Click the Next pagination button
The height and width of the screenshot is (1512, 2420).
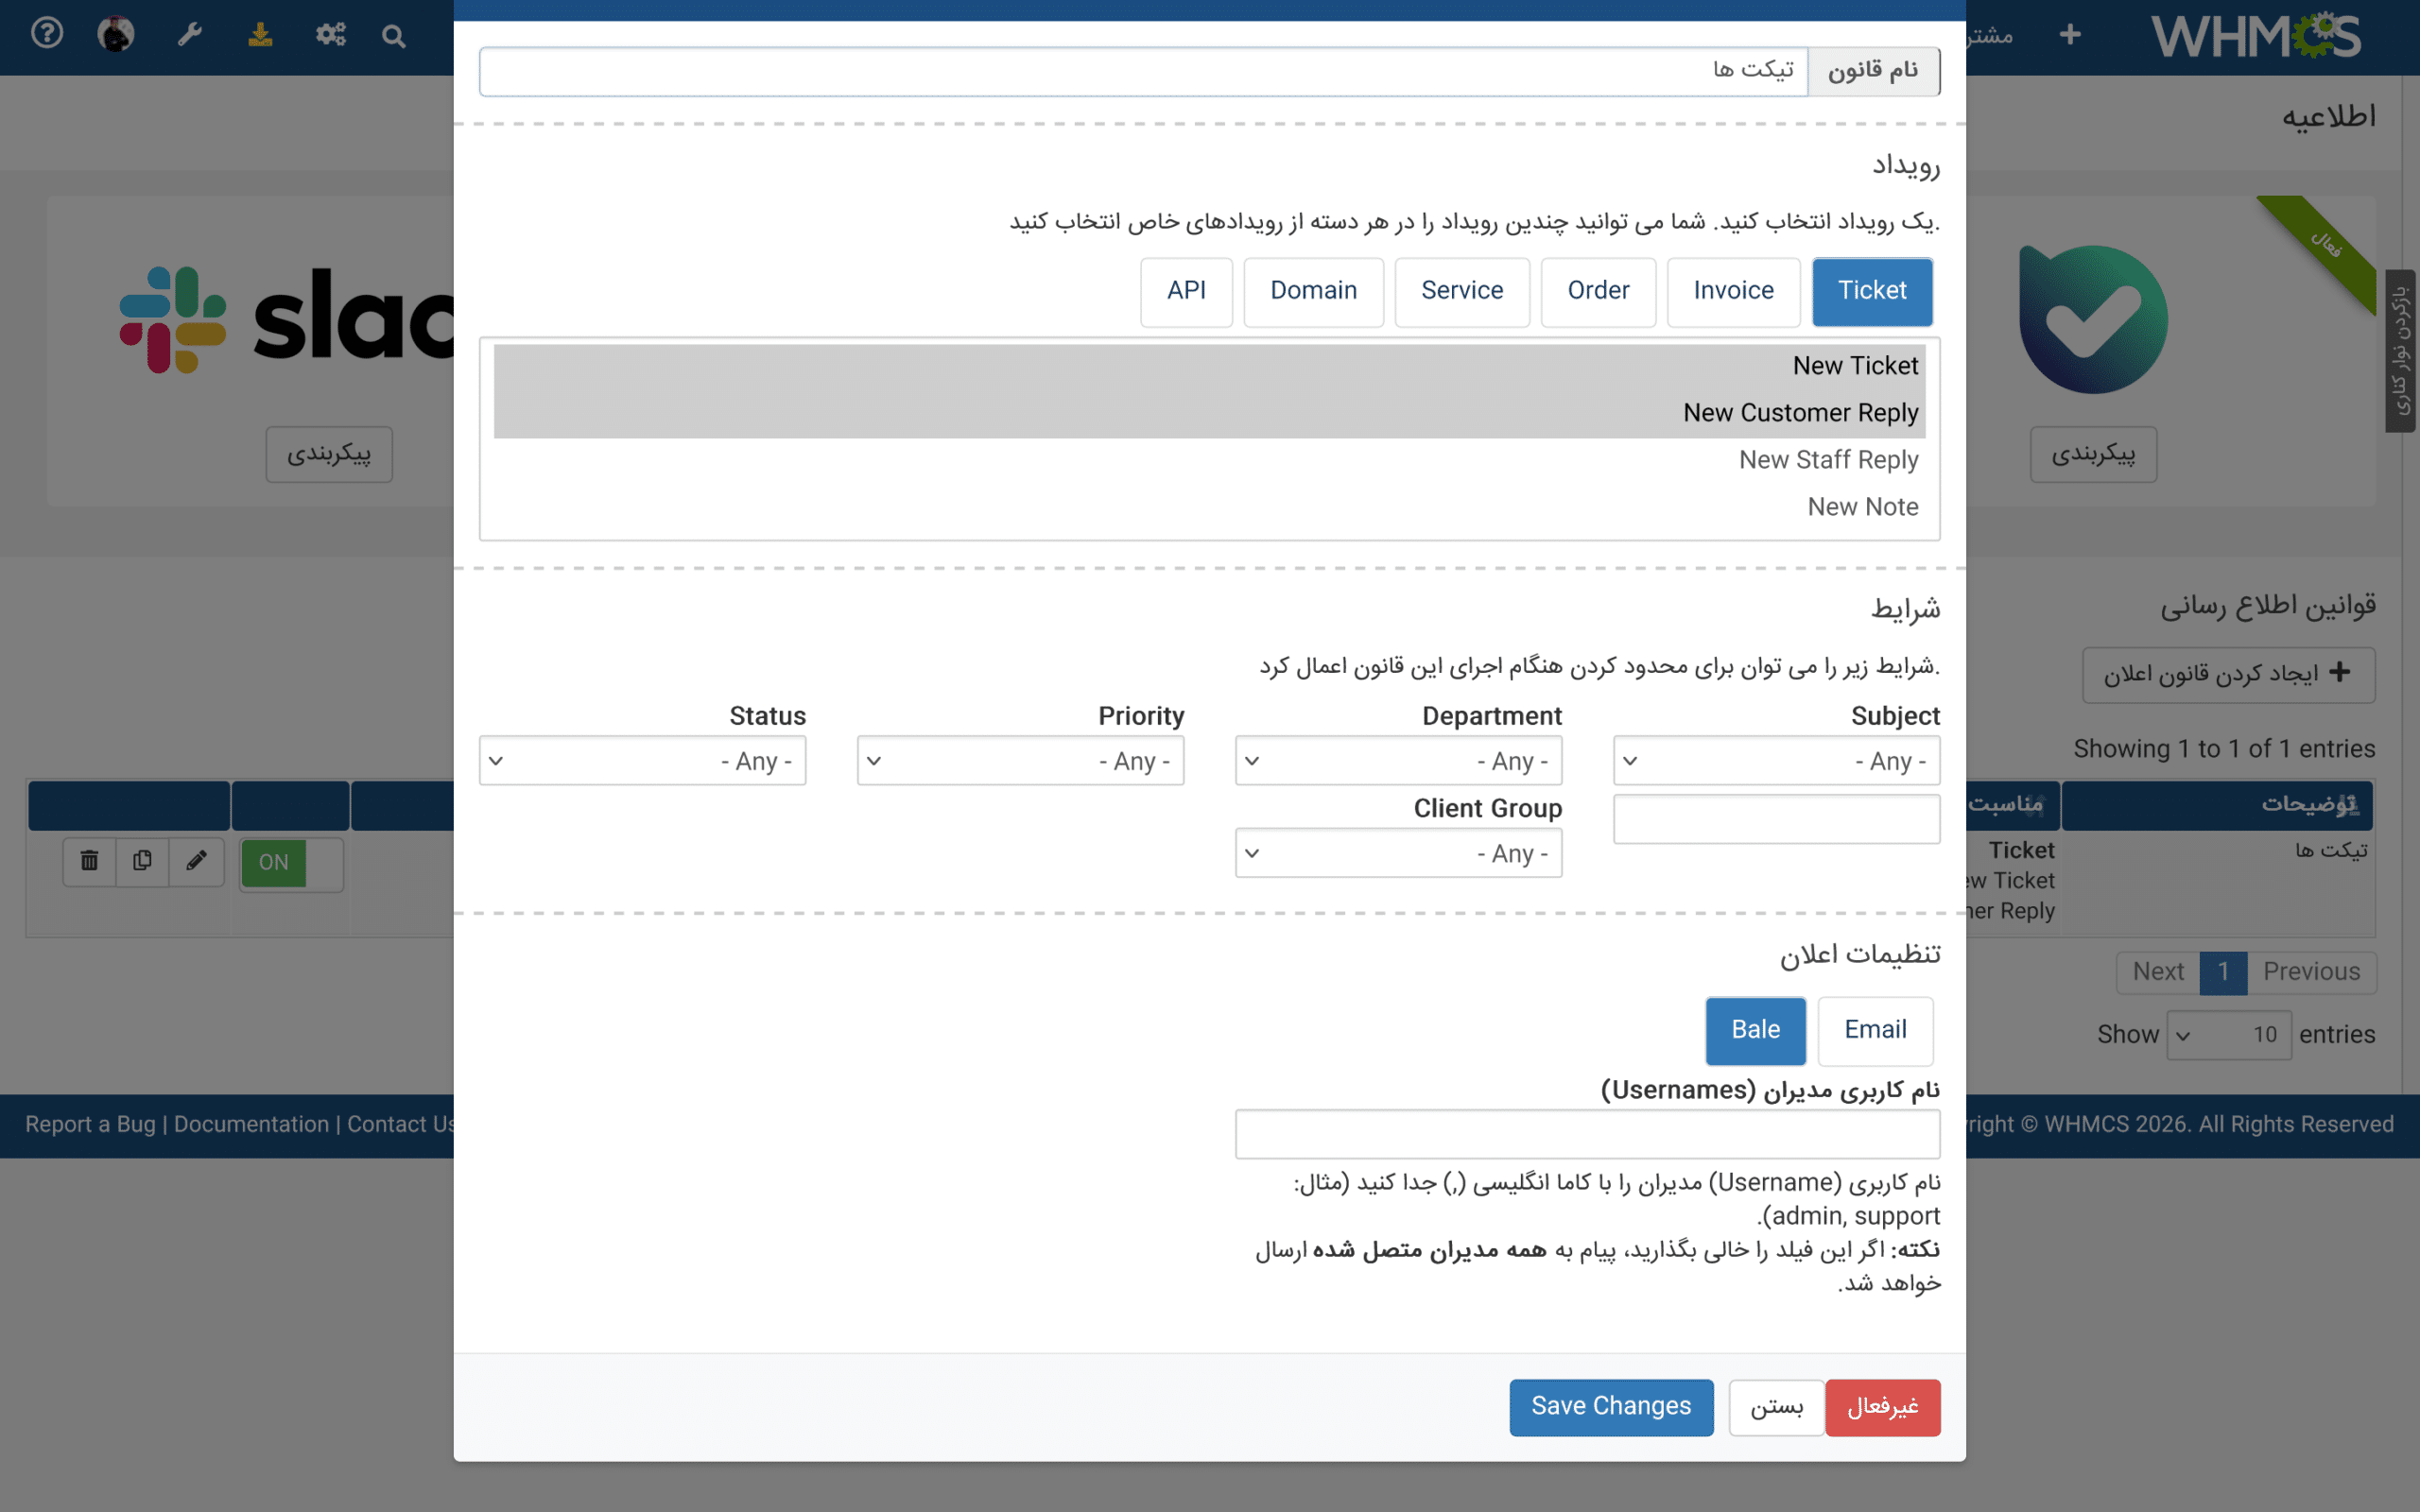pyautogui.click(x=2158, y=972)
